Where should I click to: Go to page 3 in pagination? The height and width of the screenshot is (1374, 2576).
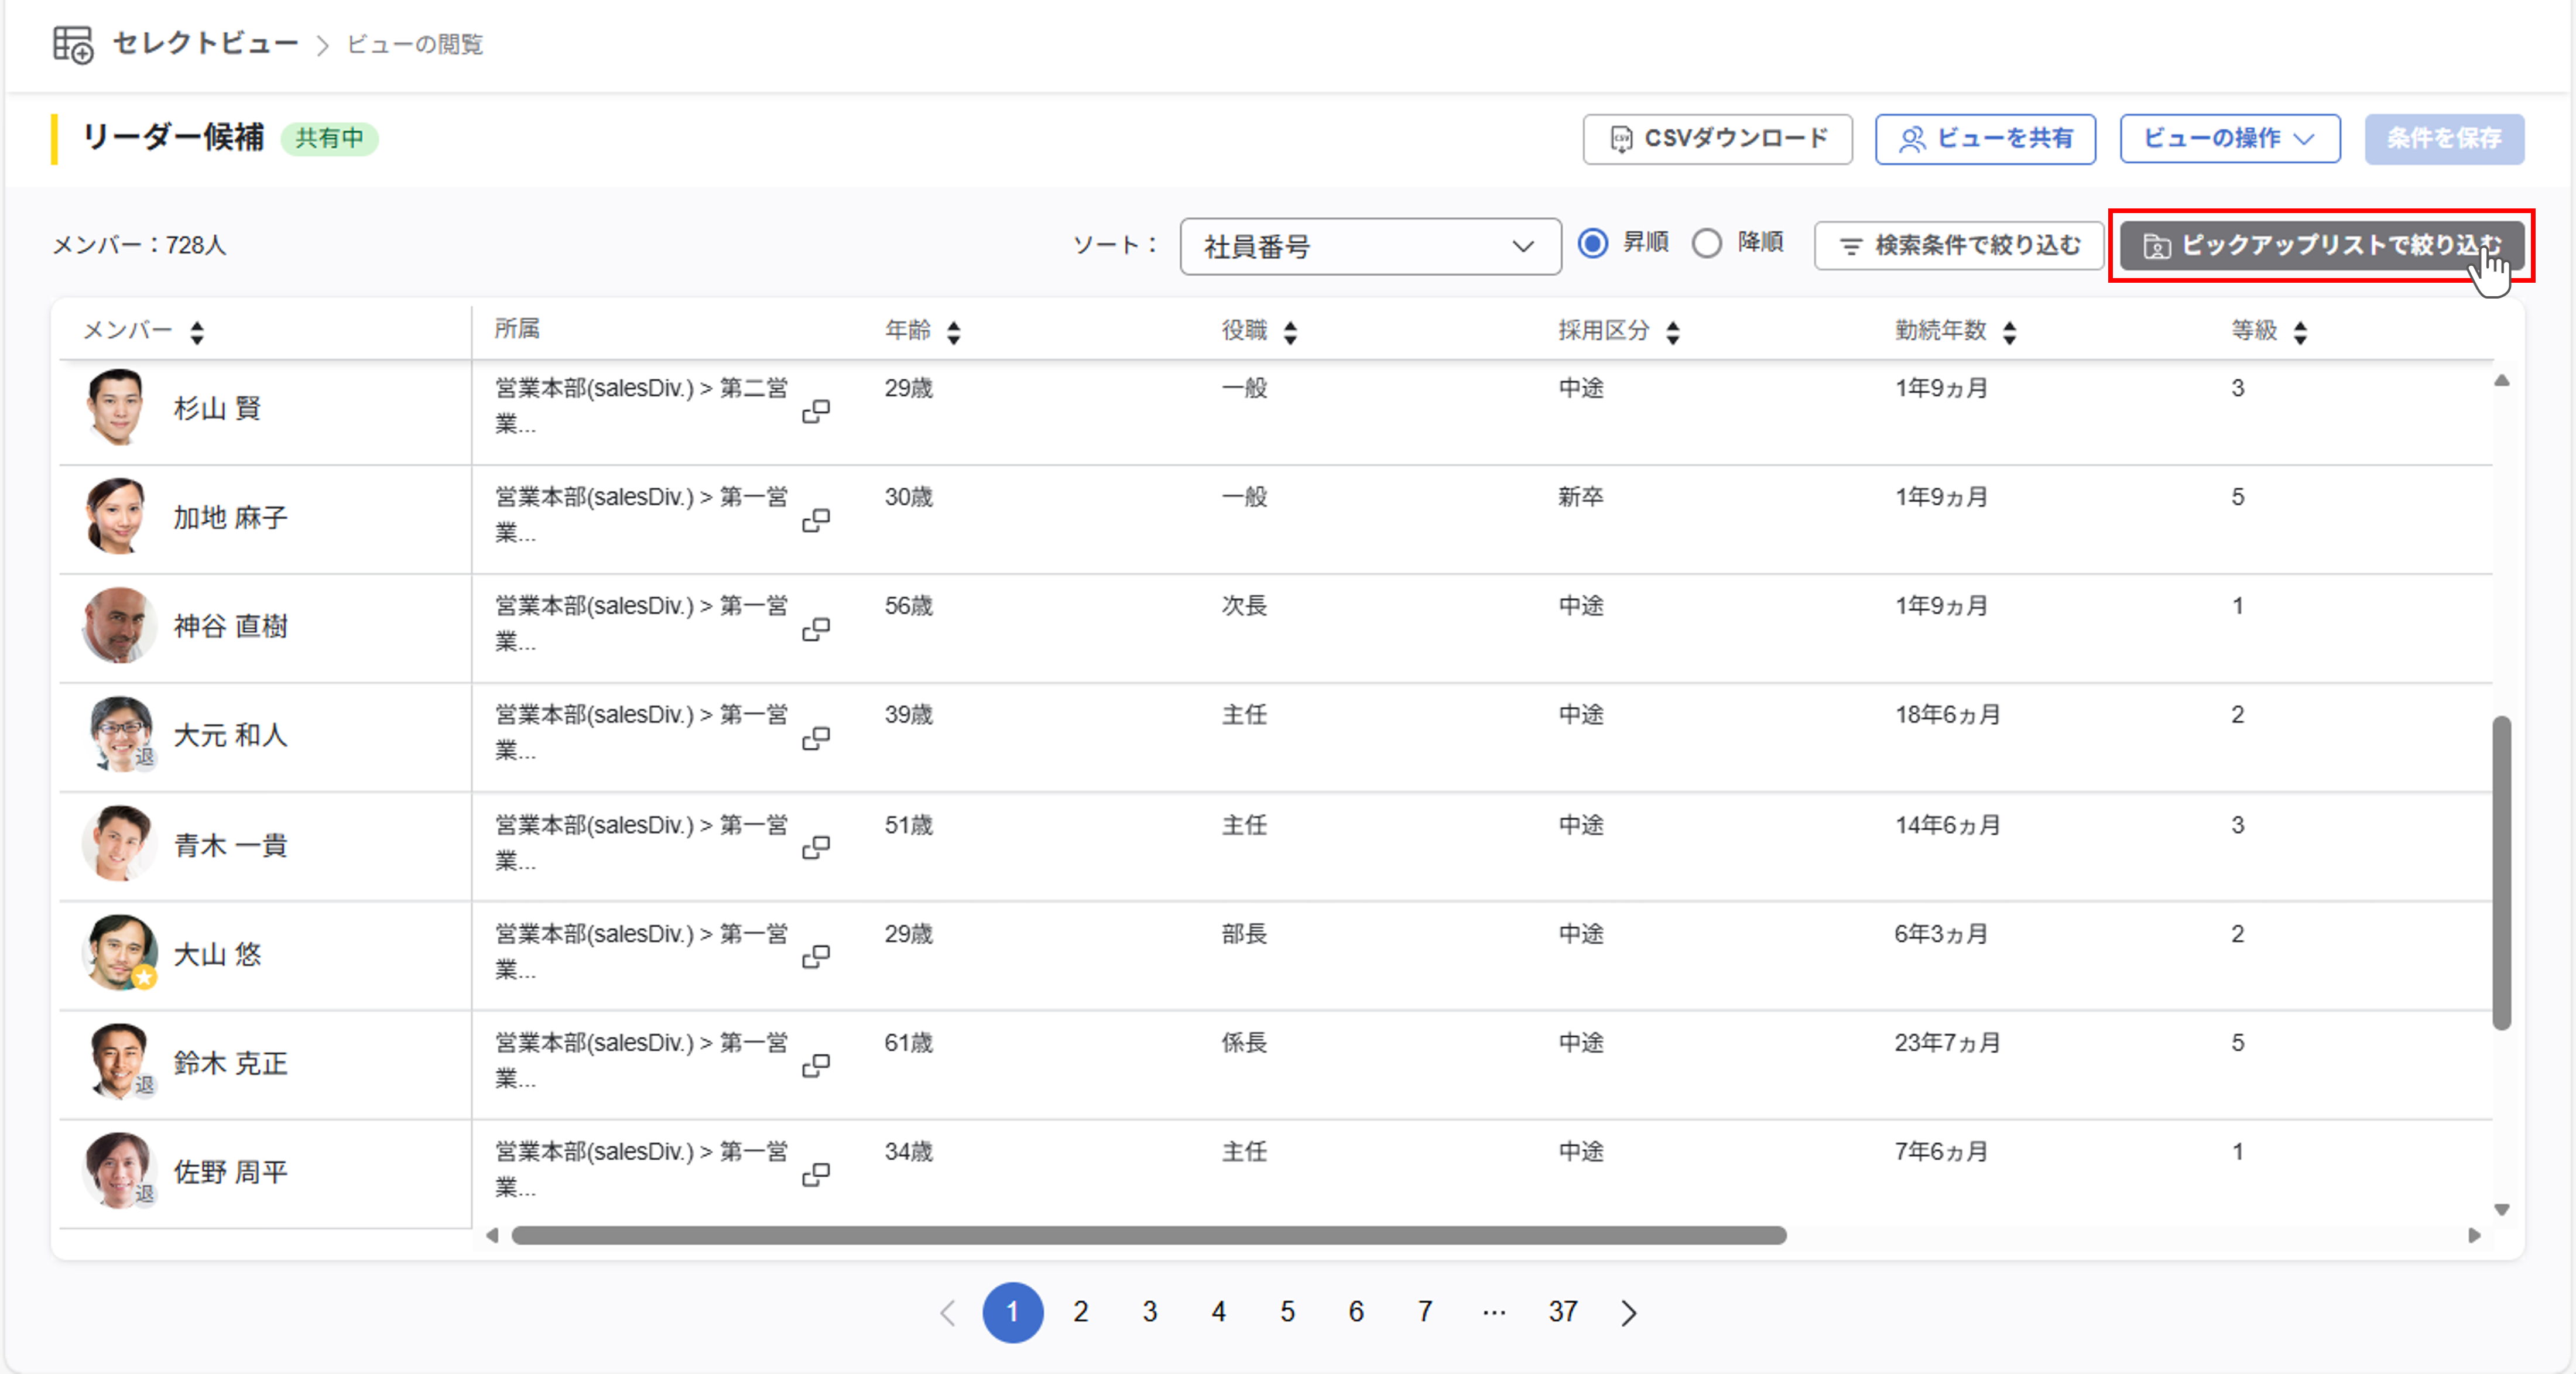pos(1150,1312)
